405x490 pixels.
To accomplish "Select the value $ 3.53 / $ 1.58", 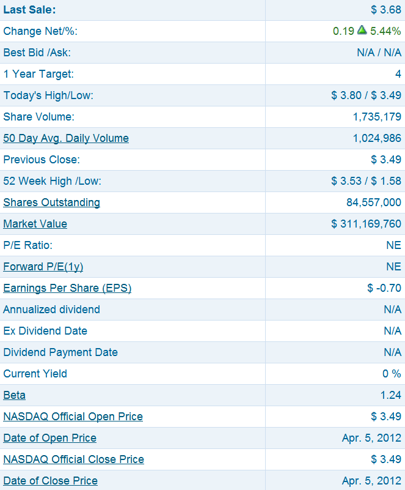I will click(366, 181).
